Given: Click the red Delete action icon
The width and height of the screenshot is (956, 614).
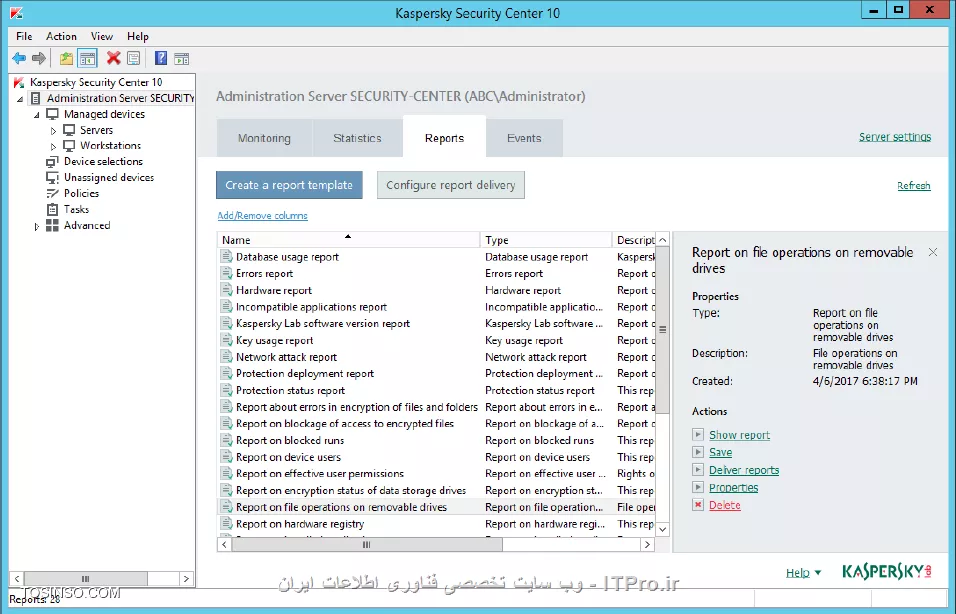Looking at the screenshot, I should click(698, 505).
